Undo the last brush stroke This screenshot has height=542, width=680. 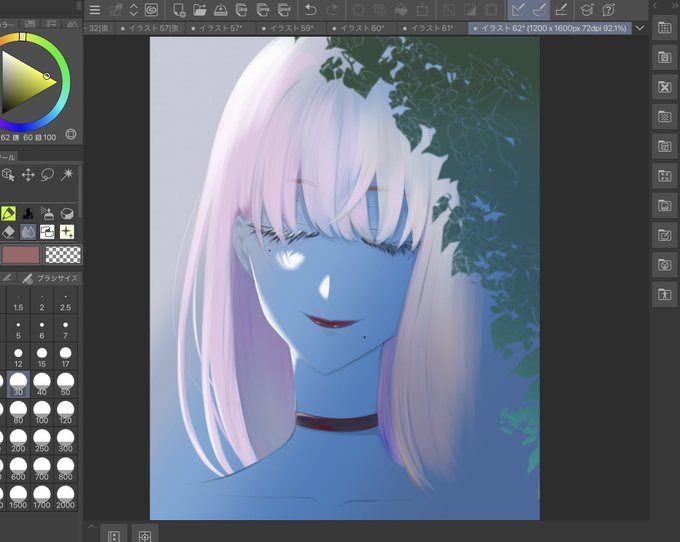tap(311, 10)
